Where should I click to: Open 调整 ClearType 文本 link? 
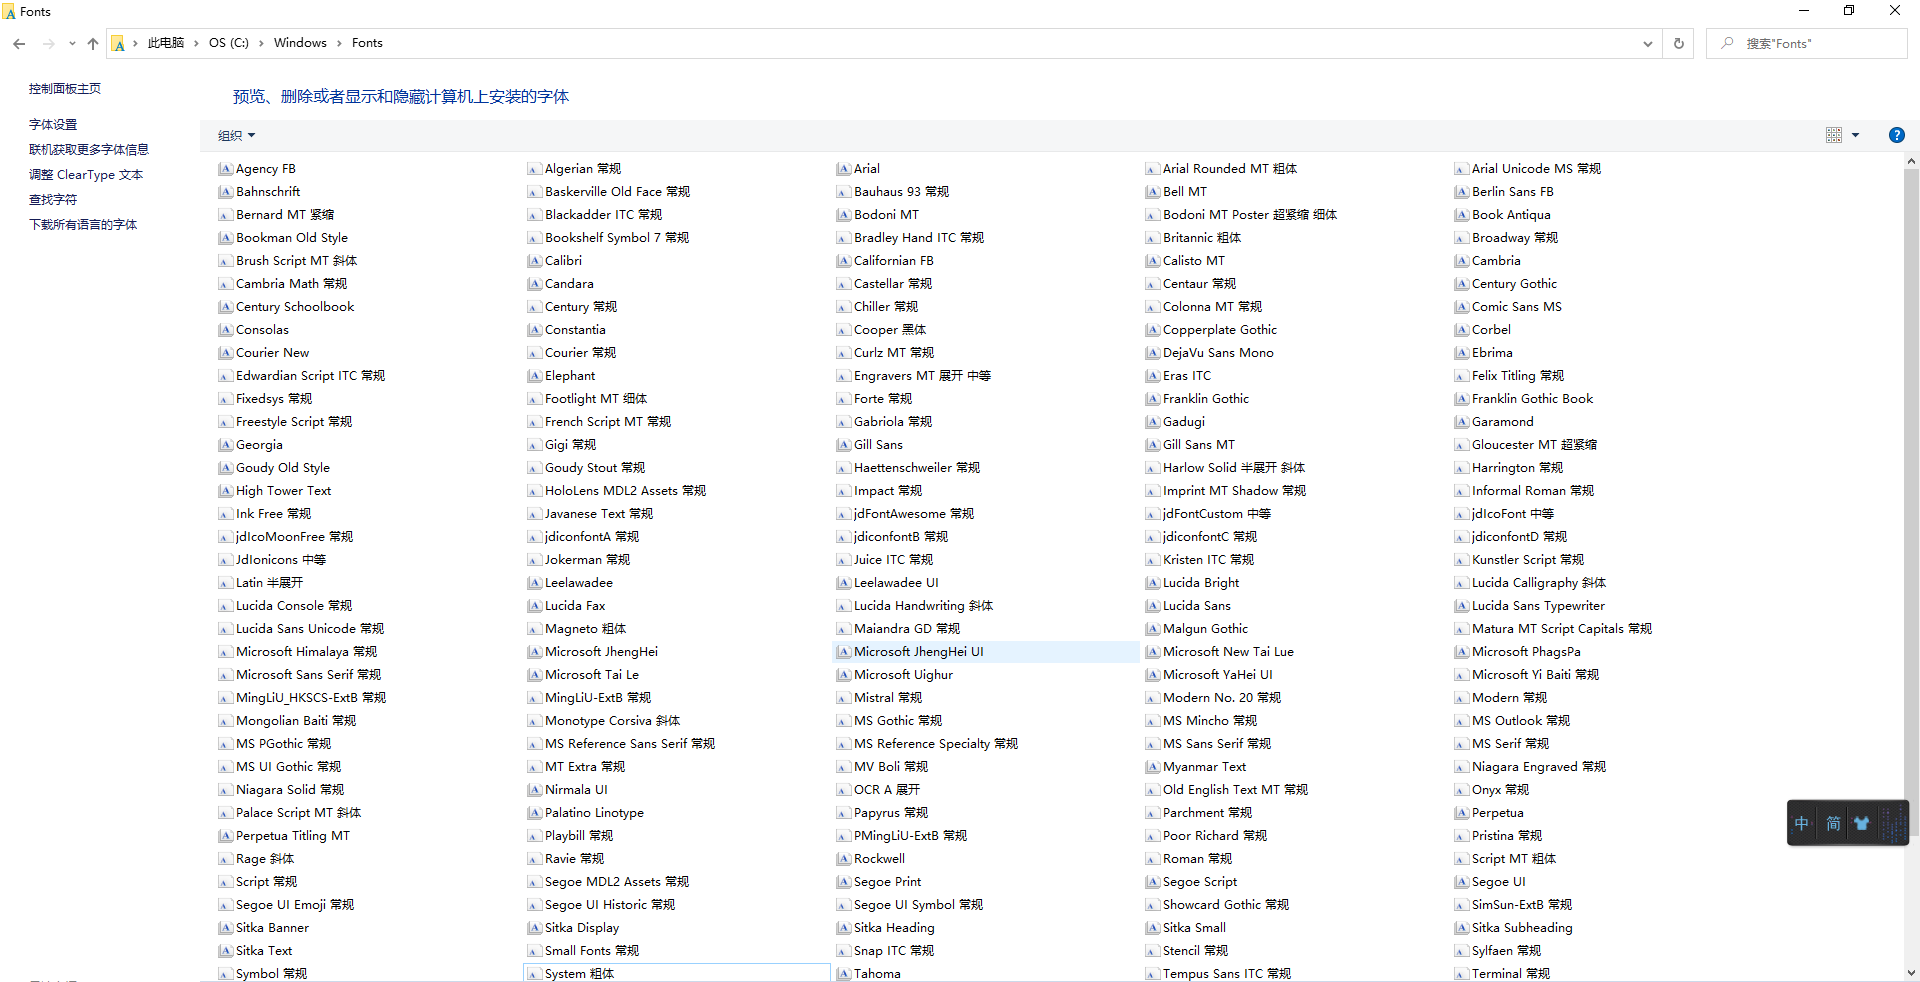coord(86,174)
